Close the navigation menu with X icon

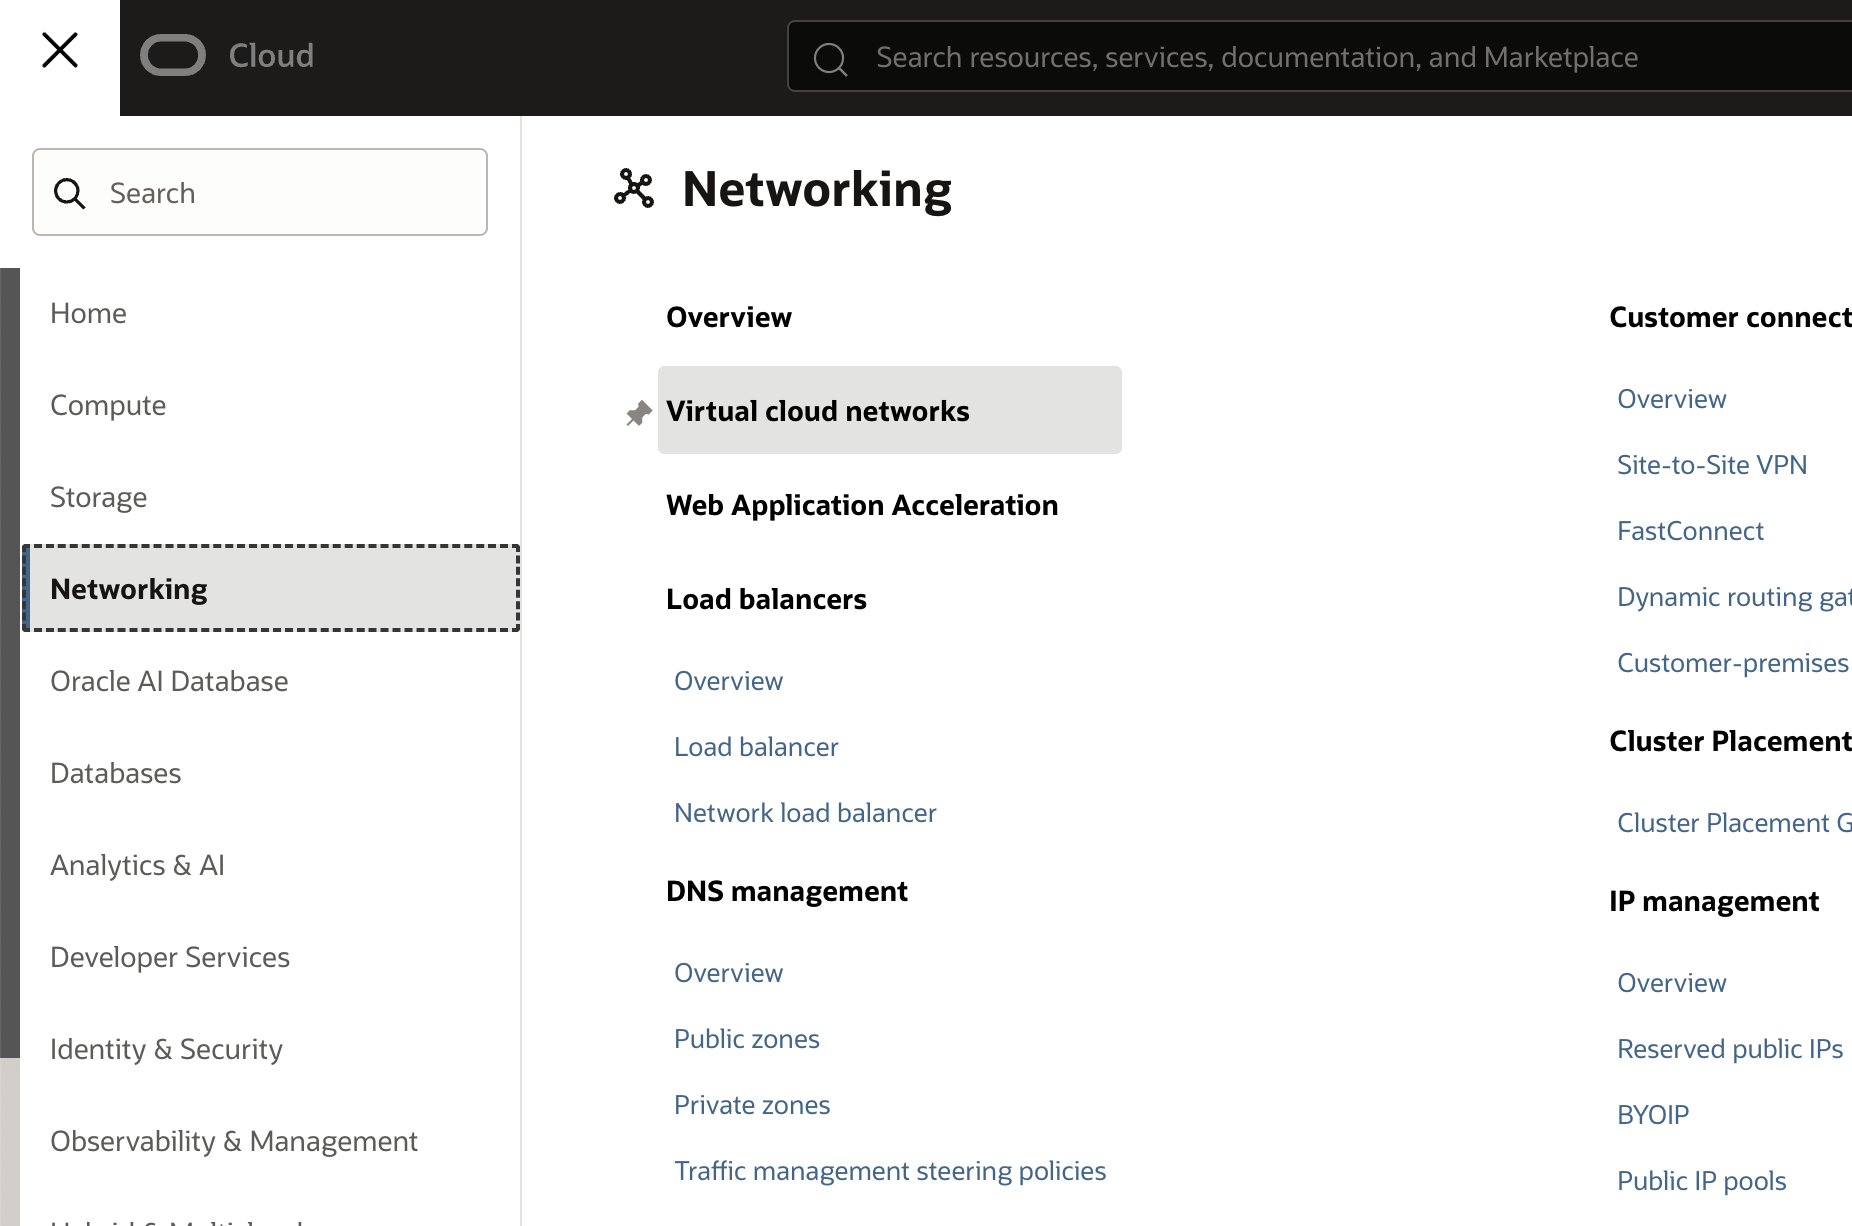coord(60,50)
